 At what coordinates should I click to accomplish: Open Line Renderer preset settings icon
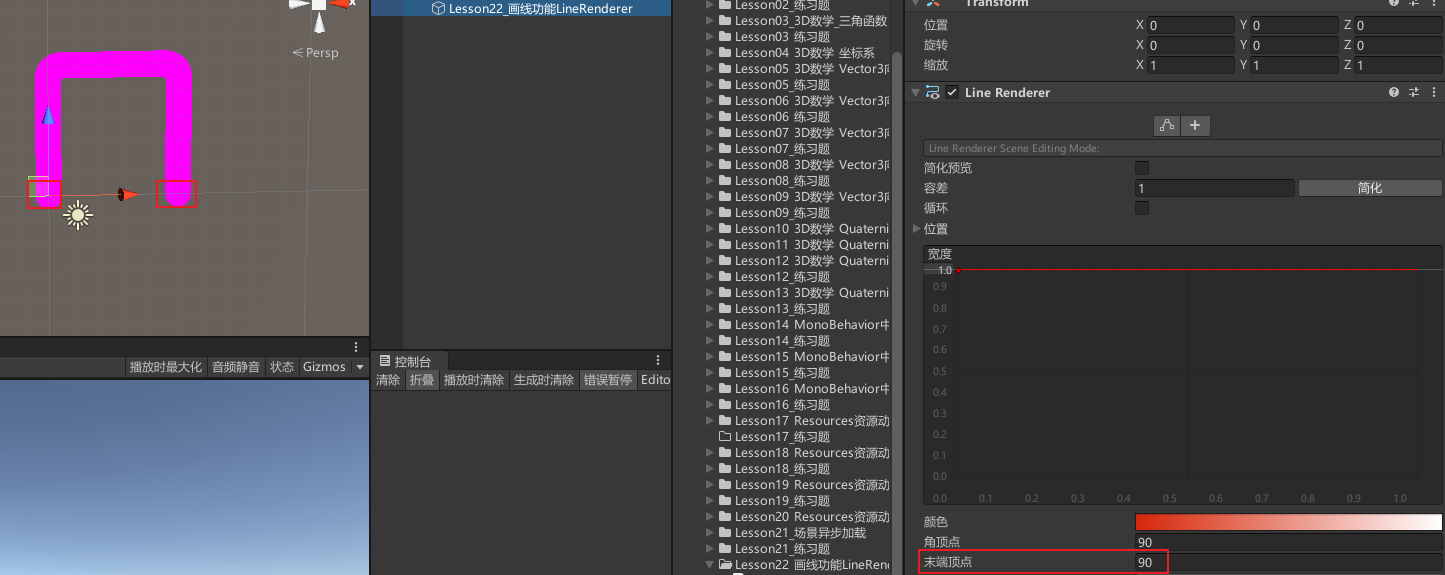tap(1414, 92)
